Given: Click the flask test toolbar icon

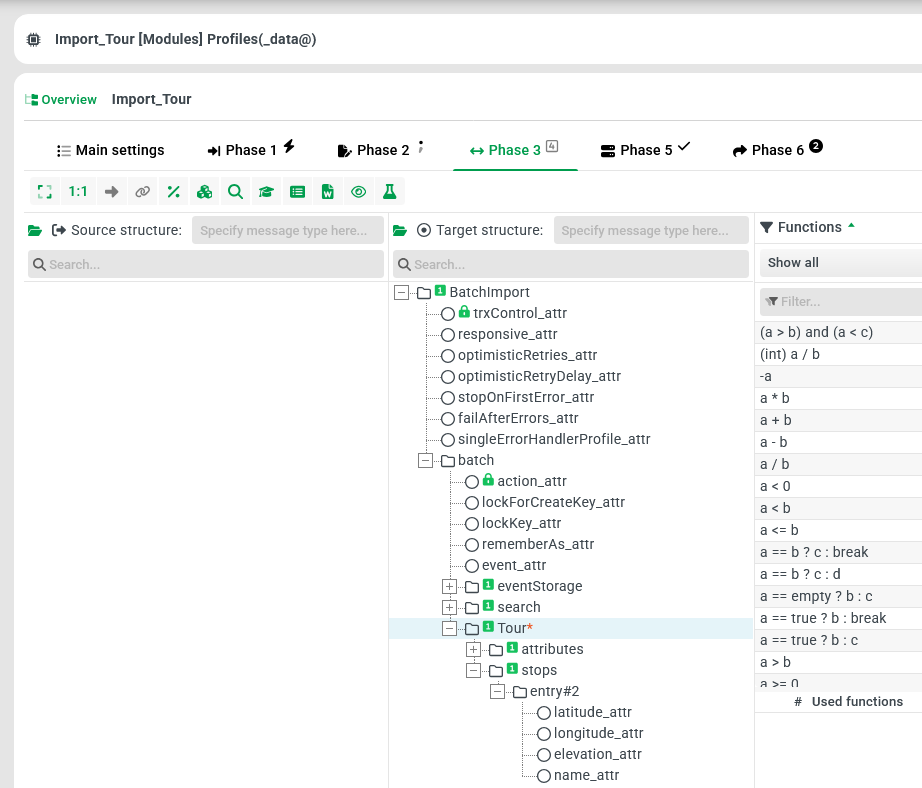Looking at the screenshot, I should 389,191.
